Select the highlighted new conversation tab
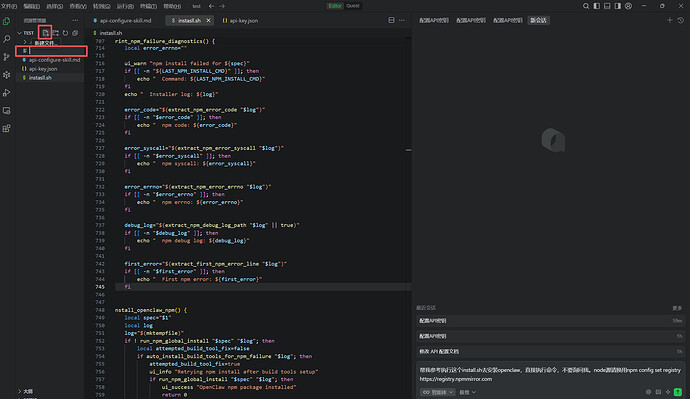Screen dimensions: 690x399 (538, 20)
